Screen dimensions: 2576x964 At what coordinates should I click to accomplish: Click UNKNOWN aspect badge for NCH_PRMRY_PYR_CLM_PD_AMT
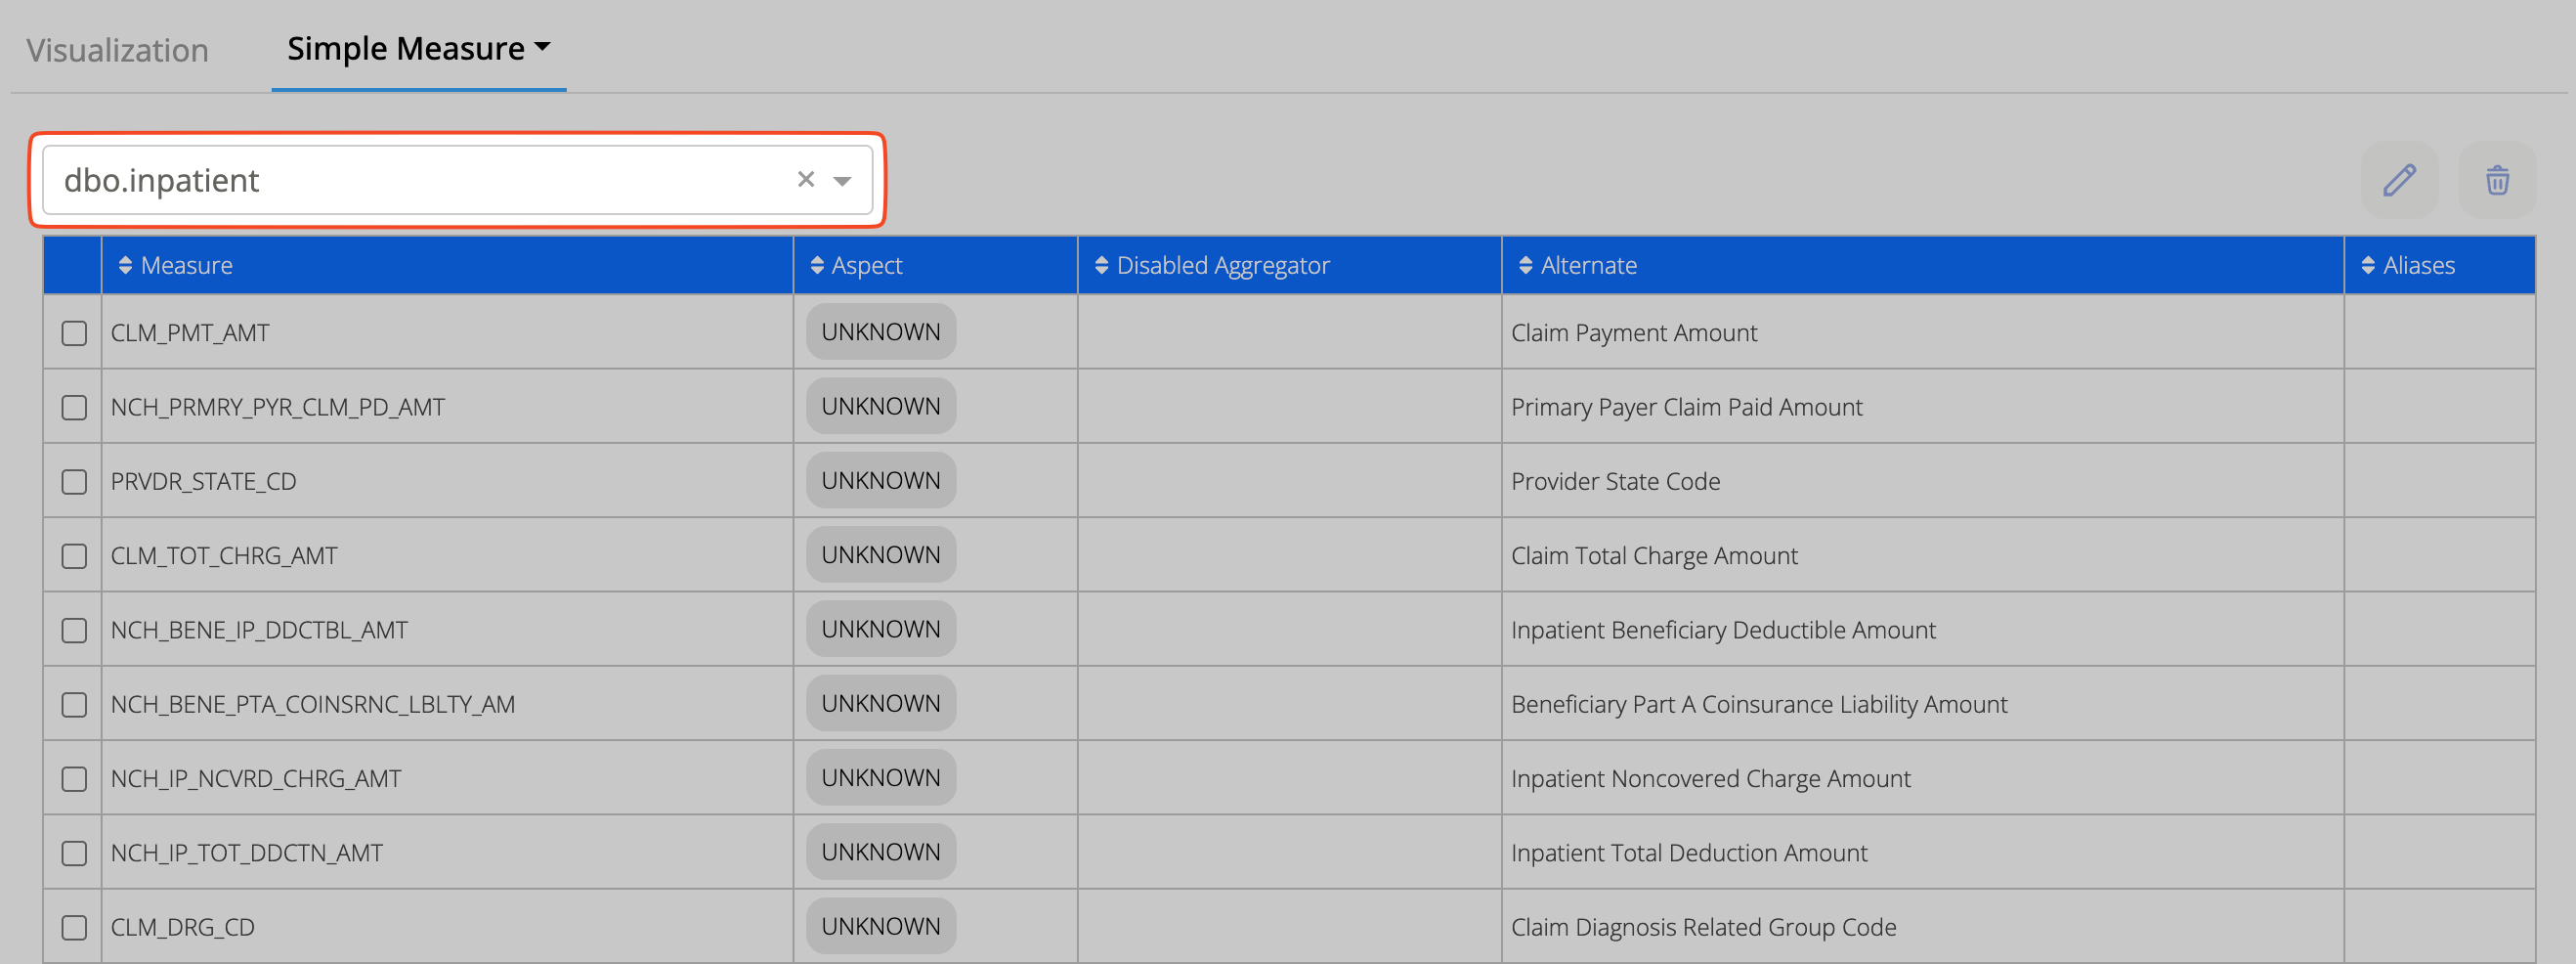(880, 407)
